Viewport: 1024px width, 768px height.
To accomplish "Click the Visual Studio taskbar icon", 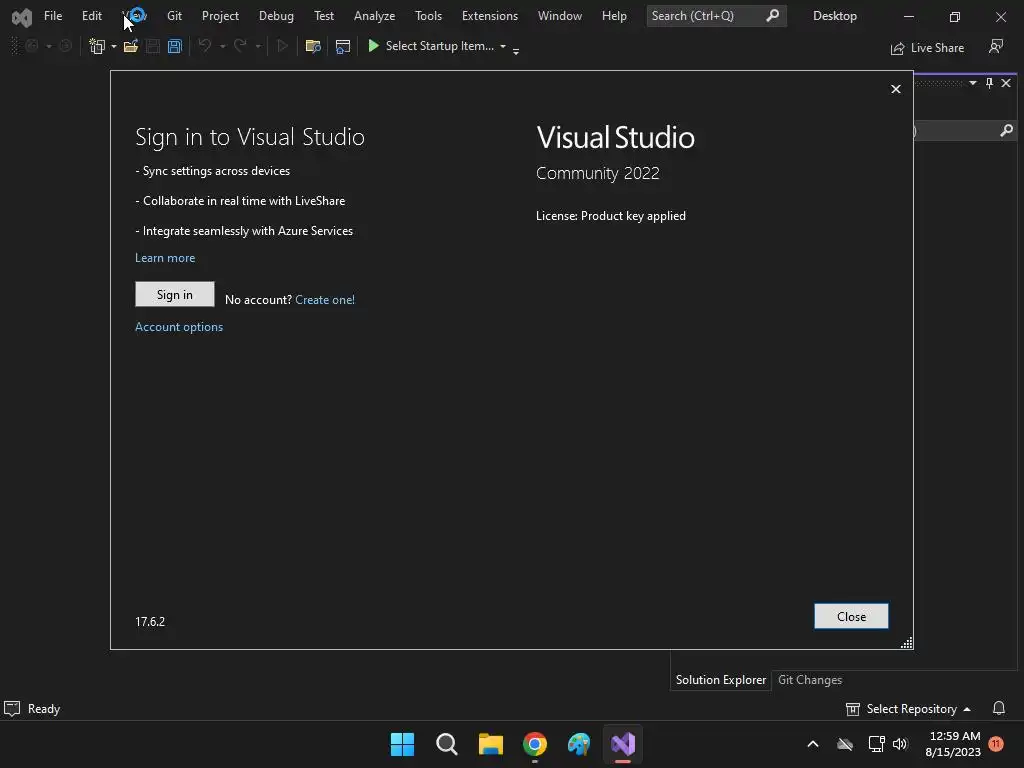I will [x=623, y=744].
